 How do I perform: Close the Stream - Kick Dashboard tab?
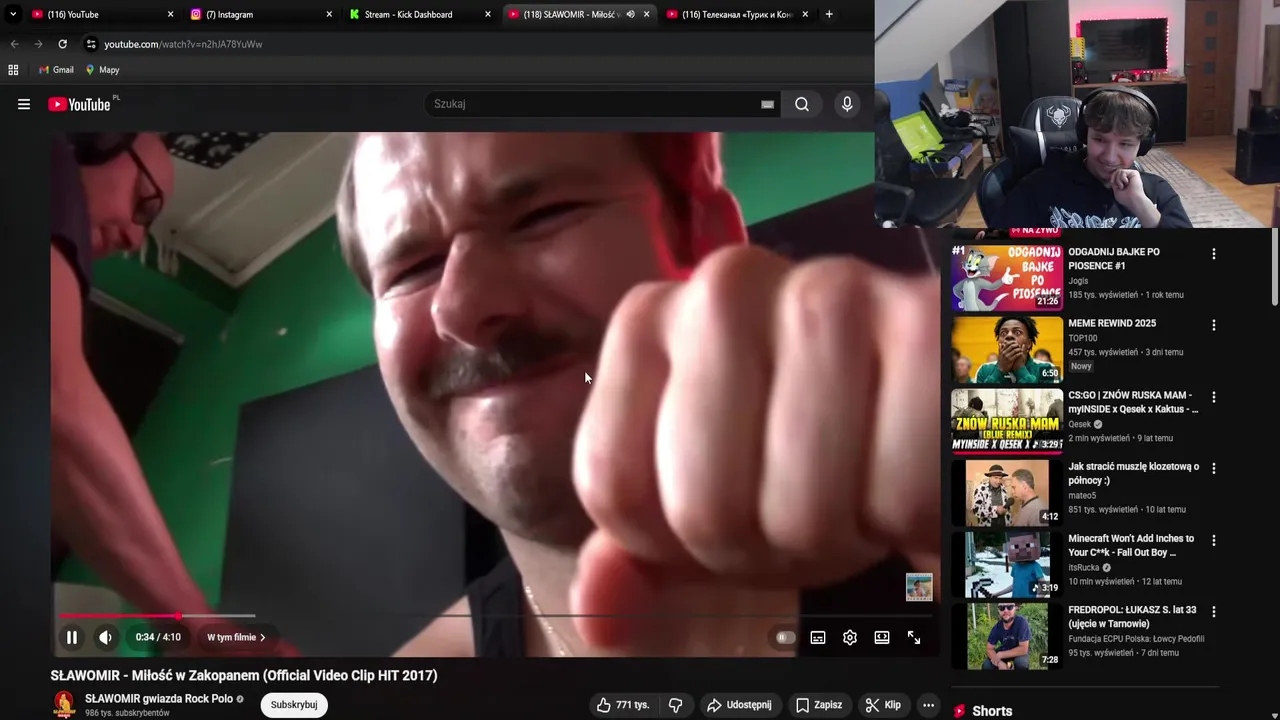pos(488,14)
